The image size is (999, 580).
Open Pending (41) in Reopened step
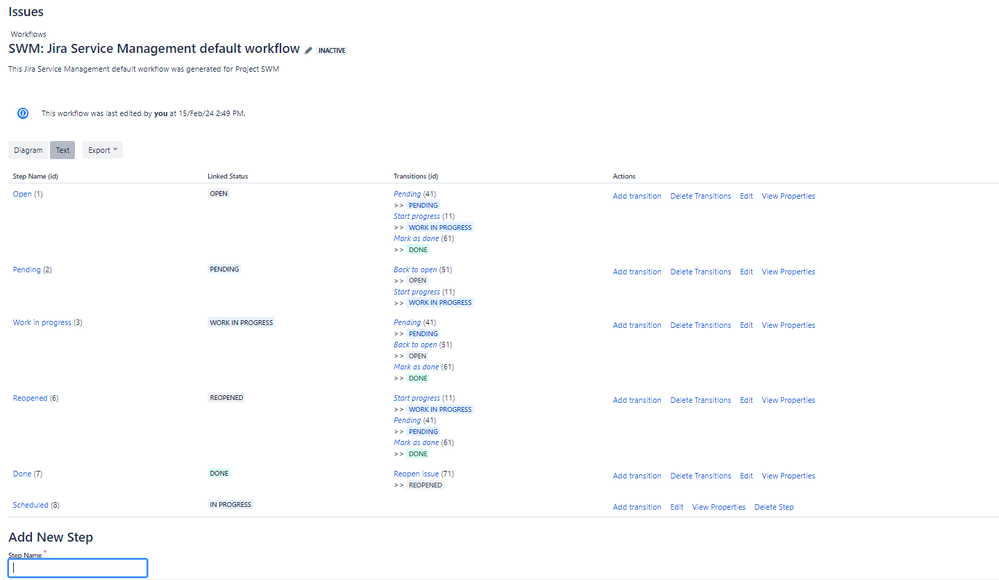pos(407,421)
